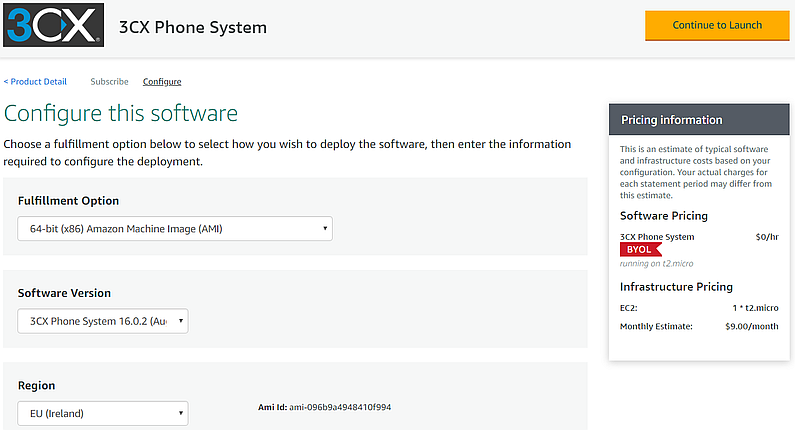
Task: Click the 3CX Phone System pricing entry
Action: (x=657, y=237)
